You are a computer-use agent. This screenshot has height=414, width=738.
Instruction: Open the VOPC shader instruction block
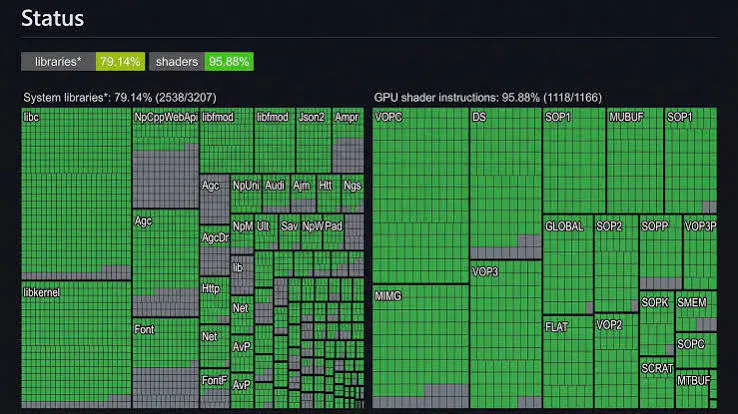(x=421, y=196)
